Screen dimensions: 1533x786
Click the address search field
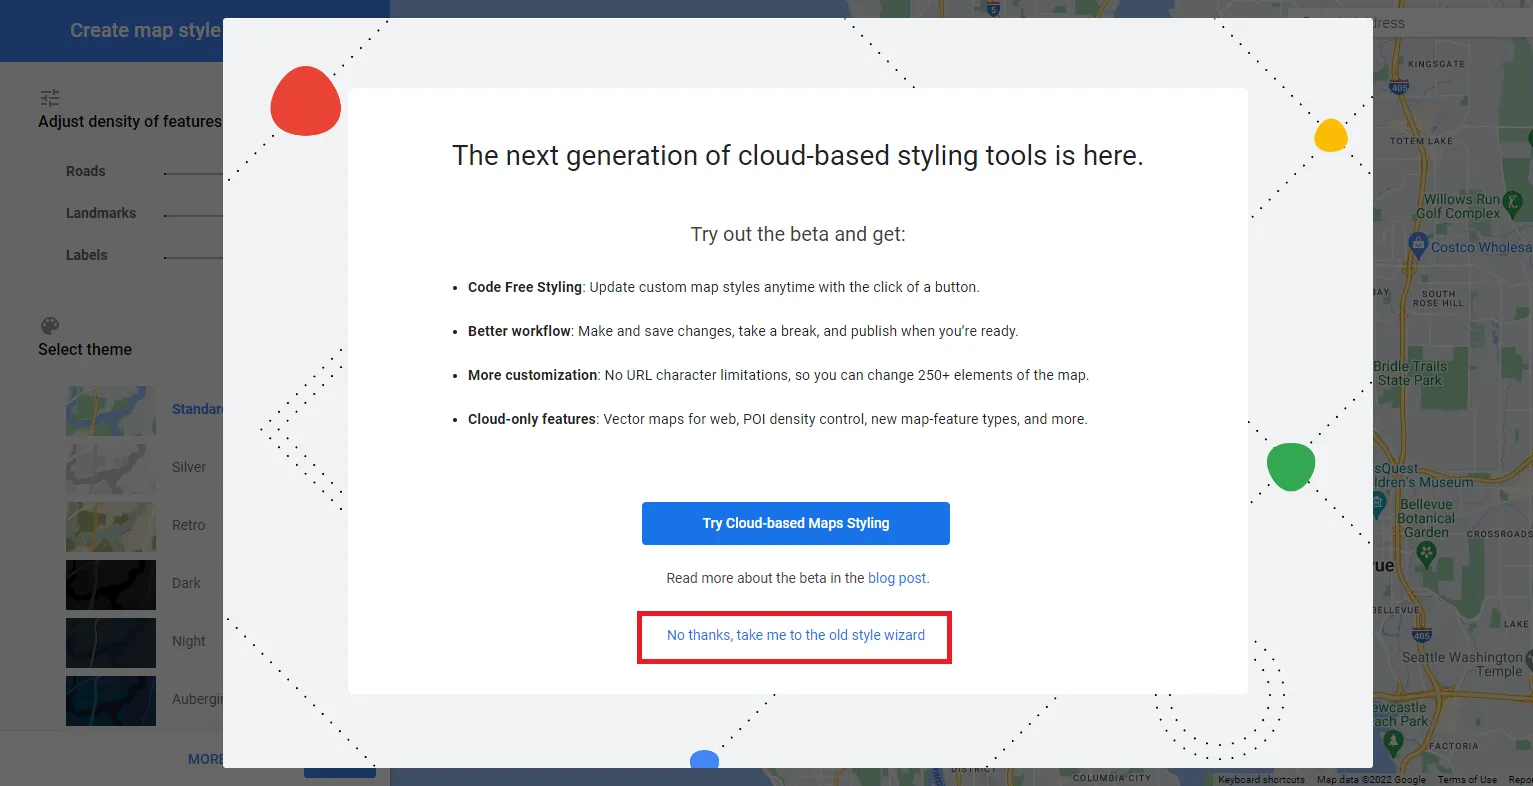click(1452, 22)
